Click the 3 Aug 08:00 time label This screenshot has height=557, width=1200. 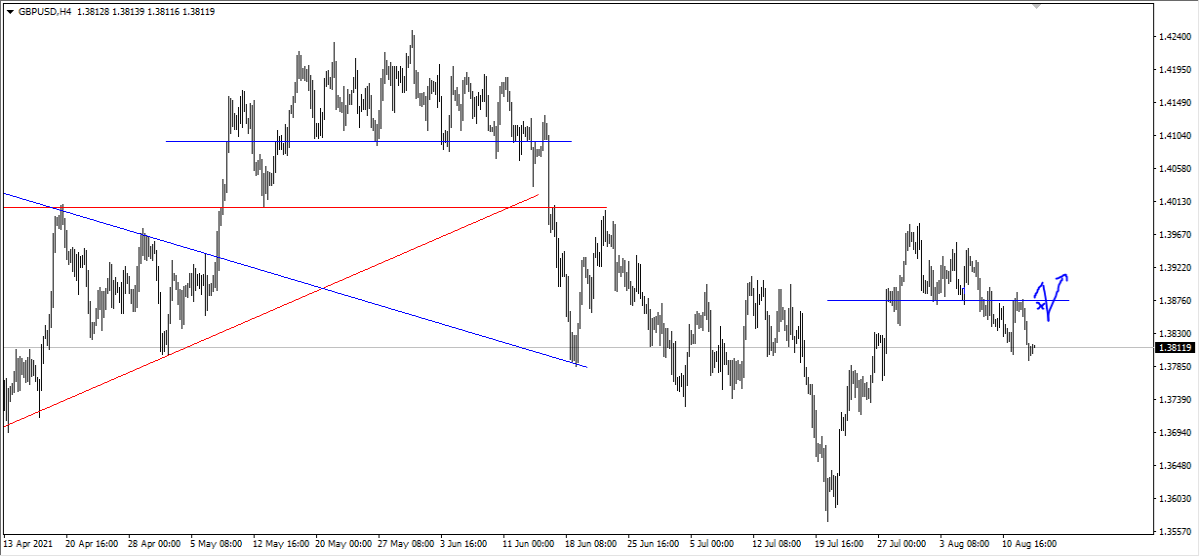coord(966,545)
